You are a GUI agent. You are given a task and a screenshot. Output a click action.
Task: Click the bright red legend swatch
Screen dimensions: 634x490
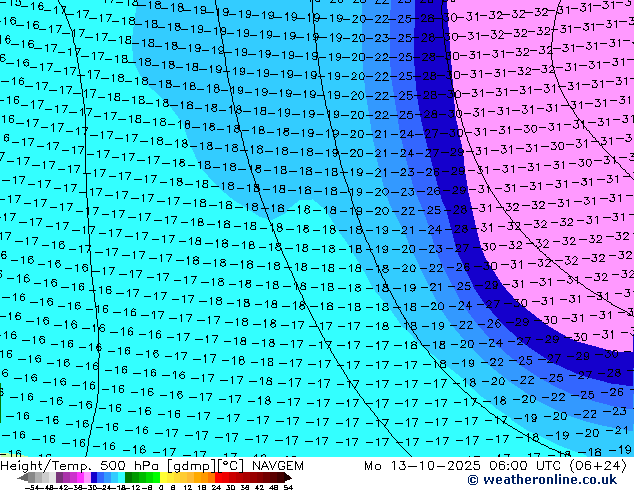point(218,477)
